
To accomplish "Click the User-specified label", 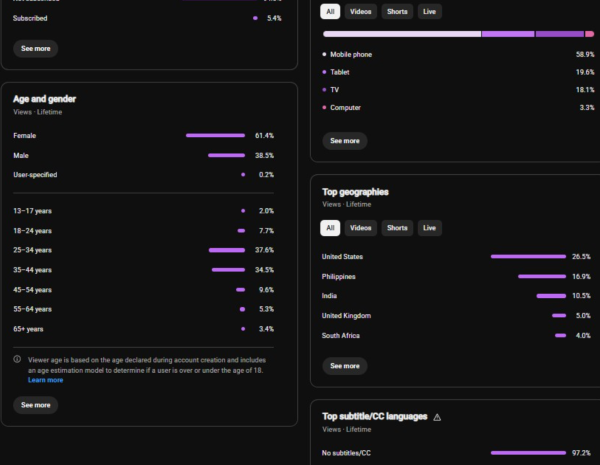I will click(x=35, y=175).
